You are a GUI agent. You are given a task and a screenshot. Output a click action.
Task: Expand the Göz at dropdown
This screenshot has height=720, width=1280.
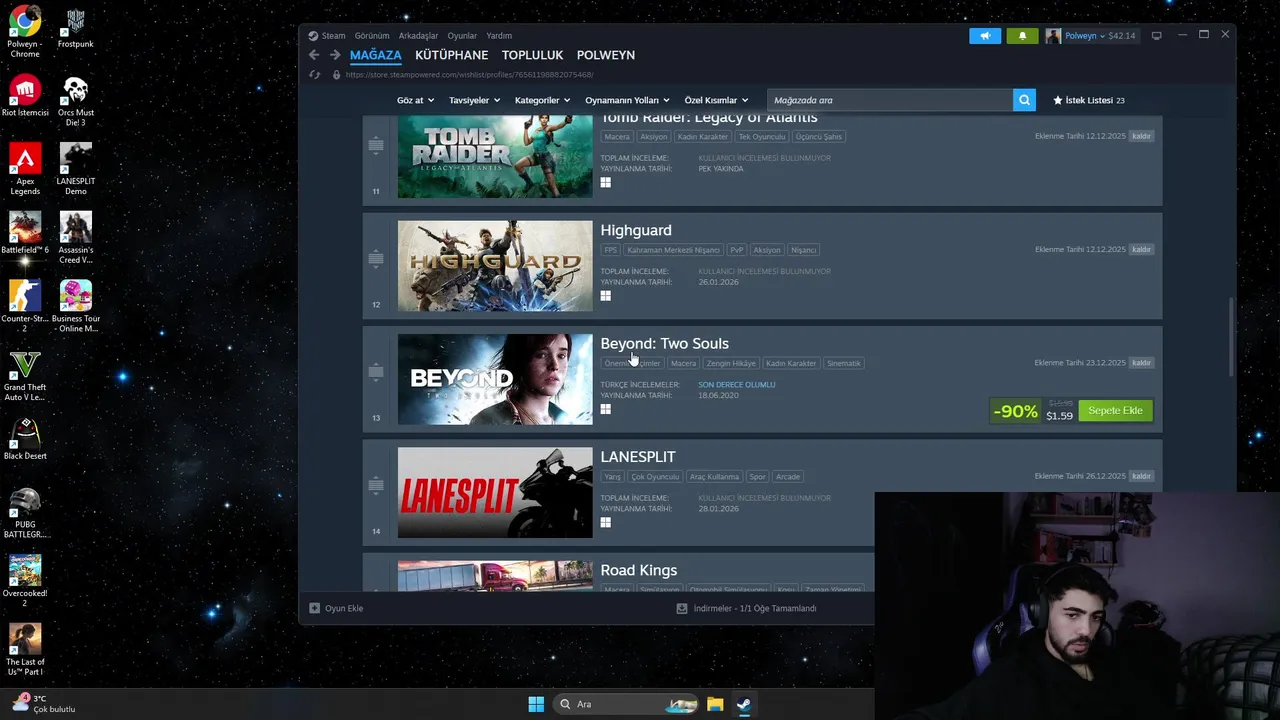[415, 100]
